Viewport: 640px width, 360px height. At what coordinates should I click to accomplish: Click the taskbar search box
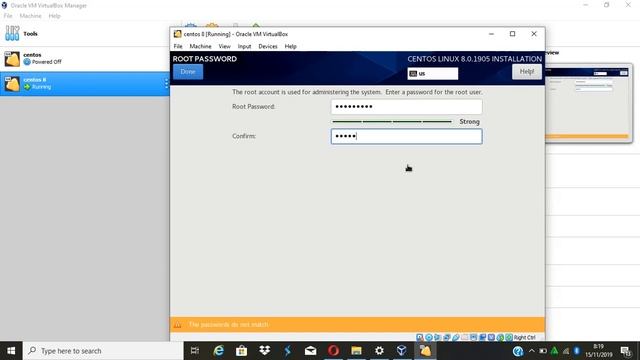(103, 351)
